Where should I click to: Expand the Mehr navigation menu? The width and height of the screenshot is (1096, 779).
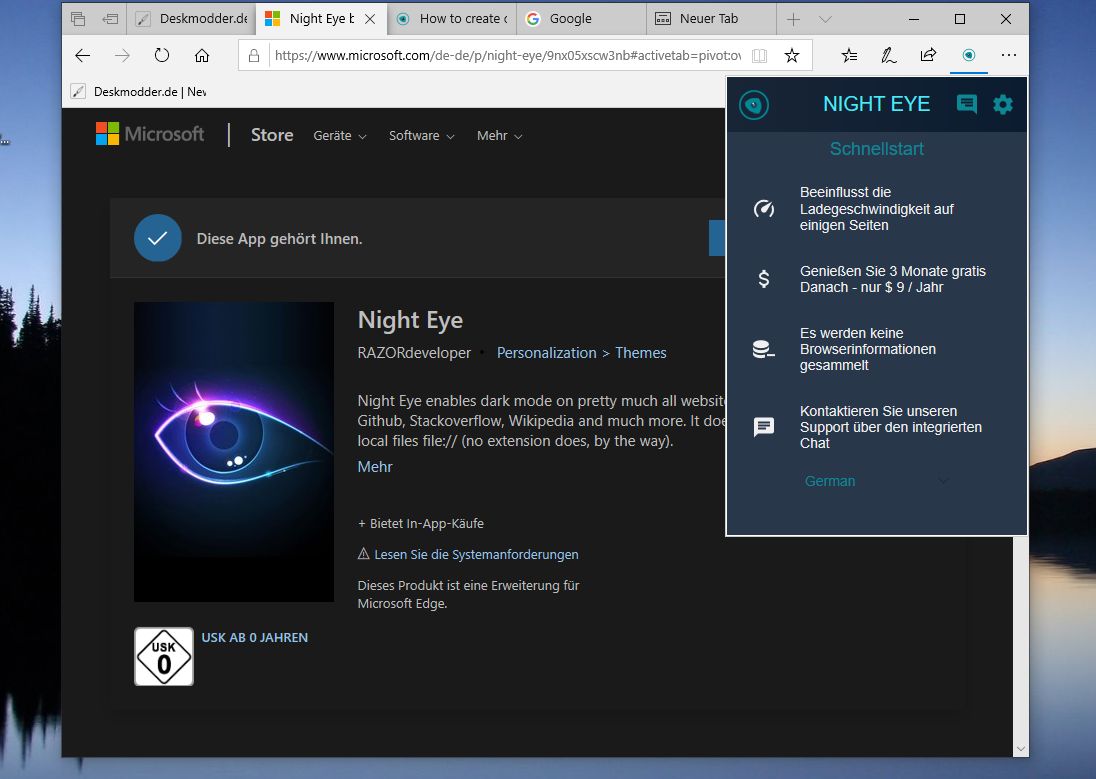click(x=499, y=136)
